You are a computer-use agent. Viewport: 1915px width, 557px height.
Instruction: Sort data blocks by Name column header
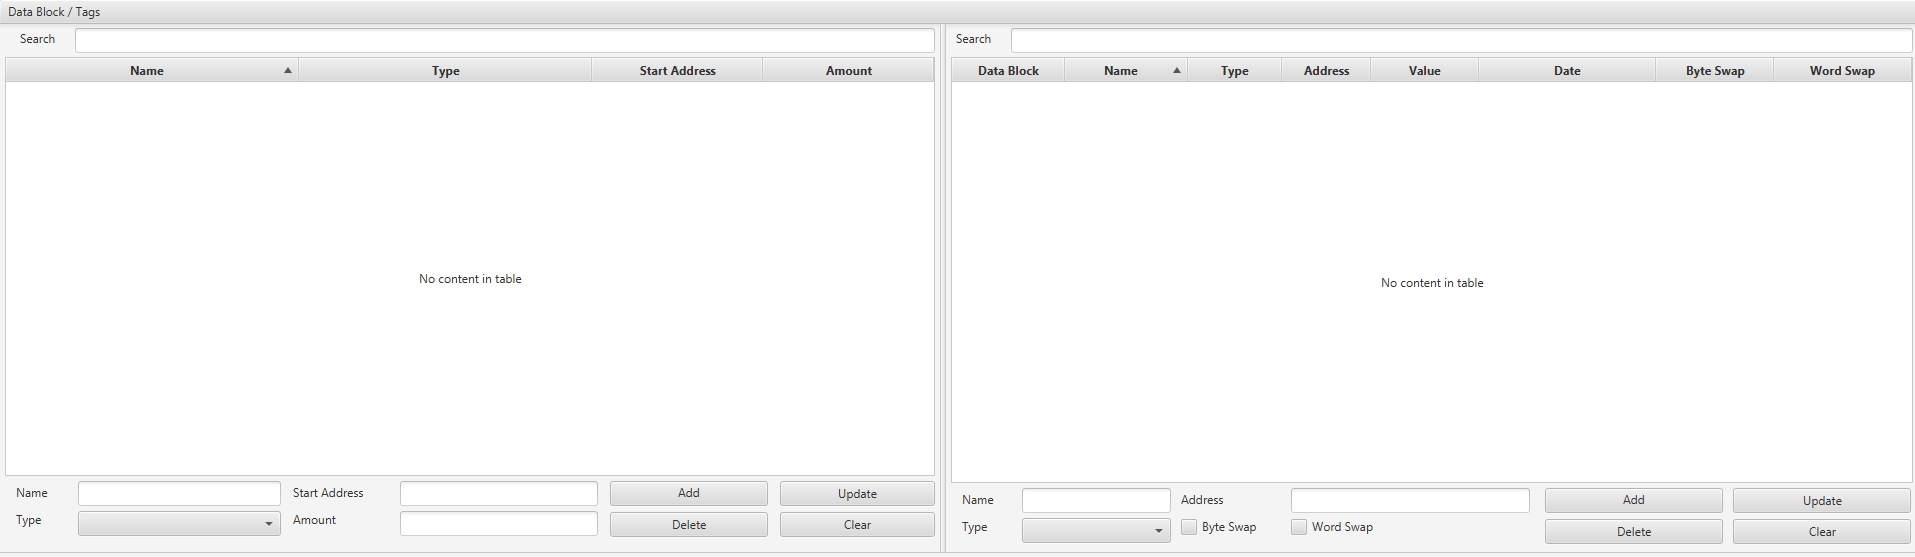pos(147,71)
